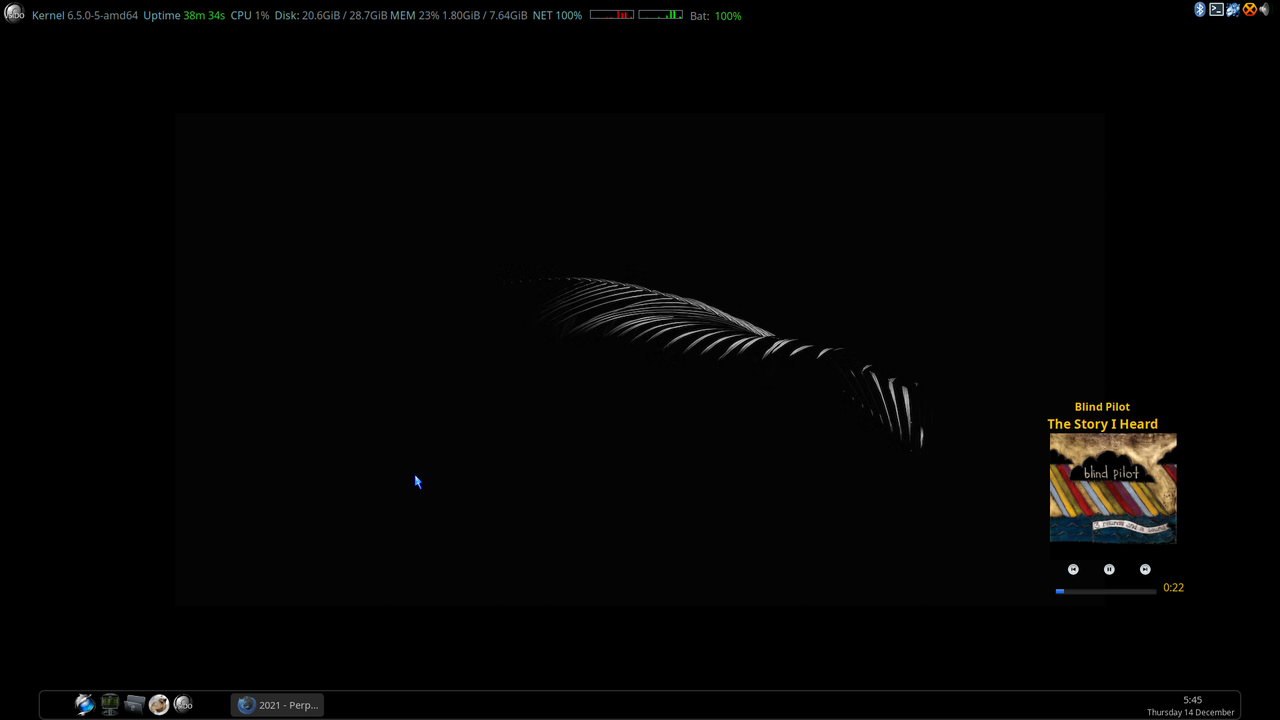The height and width of the screenshot is (720, 1280).
Task: Click the Blind Pilot album cover
Action: tap(1113, 488)
